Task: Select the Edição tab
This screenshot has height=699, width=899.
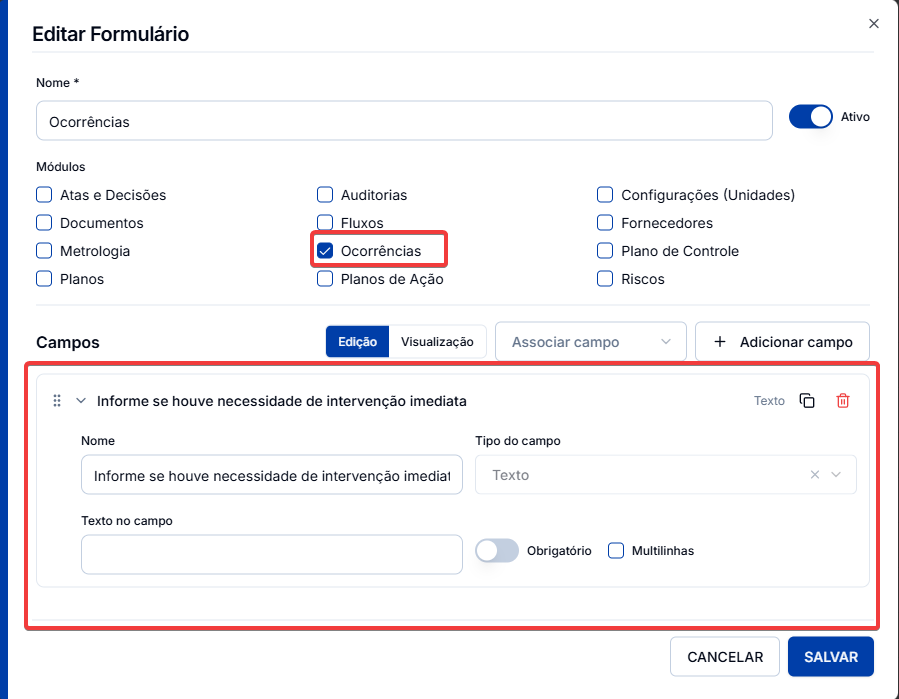Action: pyautogui.click(x=357, y=342)
